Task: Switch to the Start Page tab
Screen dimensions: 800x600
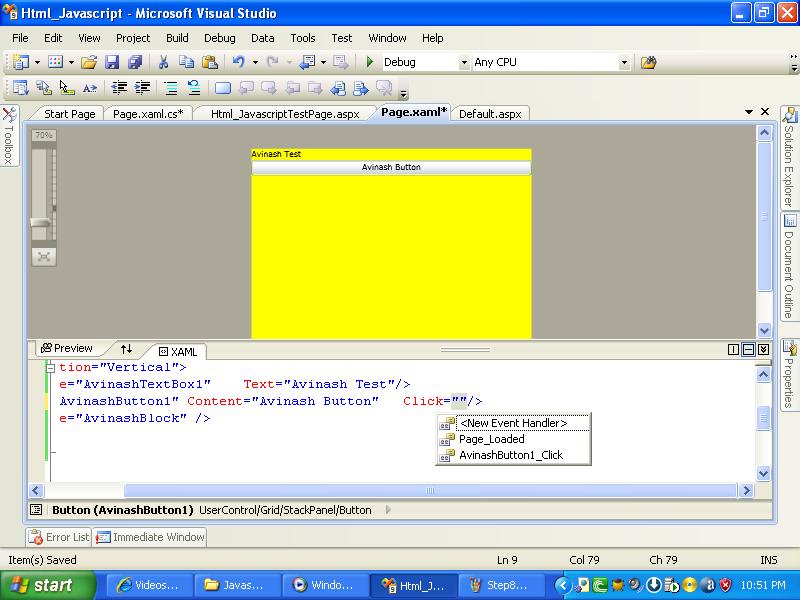Action: pos(69,114)
